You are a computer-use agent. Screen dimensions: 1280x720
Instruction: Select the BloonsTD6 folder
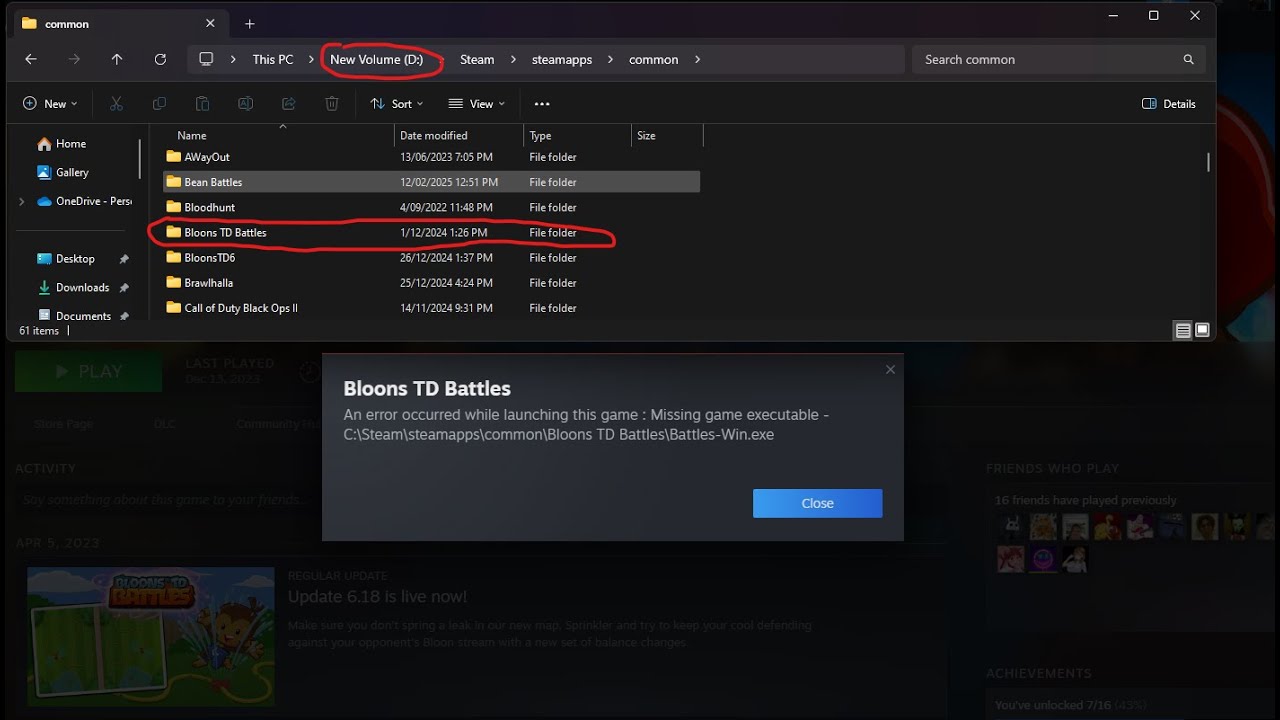(431, 258)
